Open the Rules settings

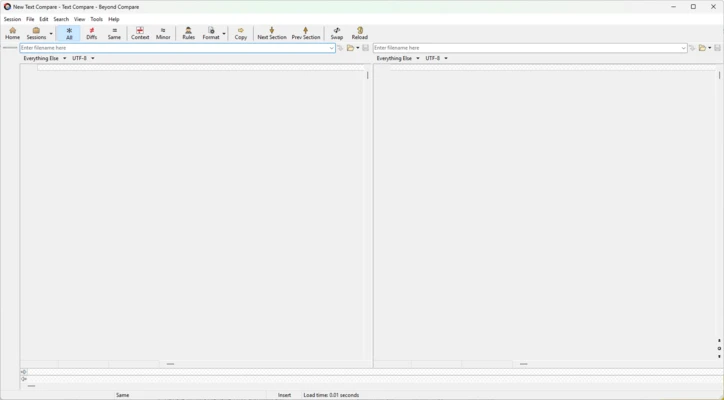tap(188, 33)
